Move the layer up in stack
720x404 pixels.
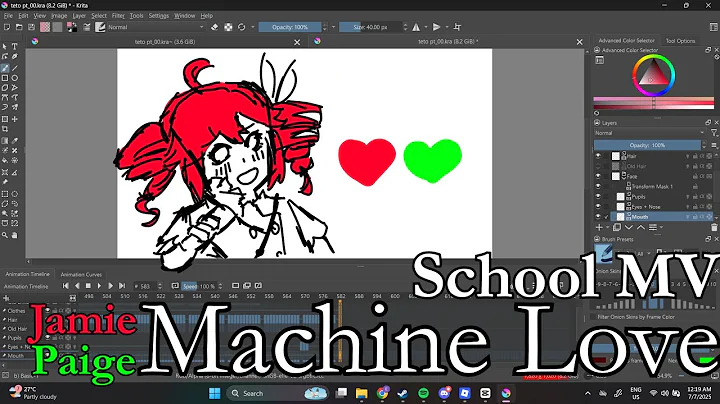click(x=641, y=227)
